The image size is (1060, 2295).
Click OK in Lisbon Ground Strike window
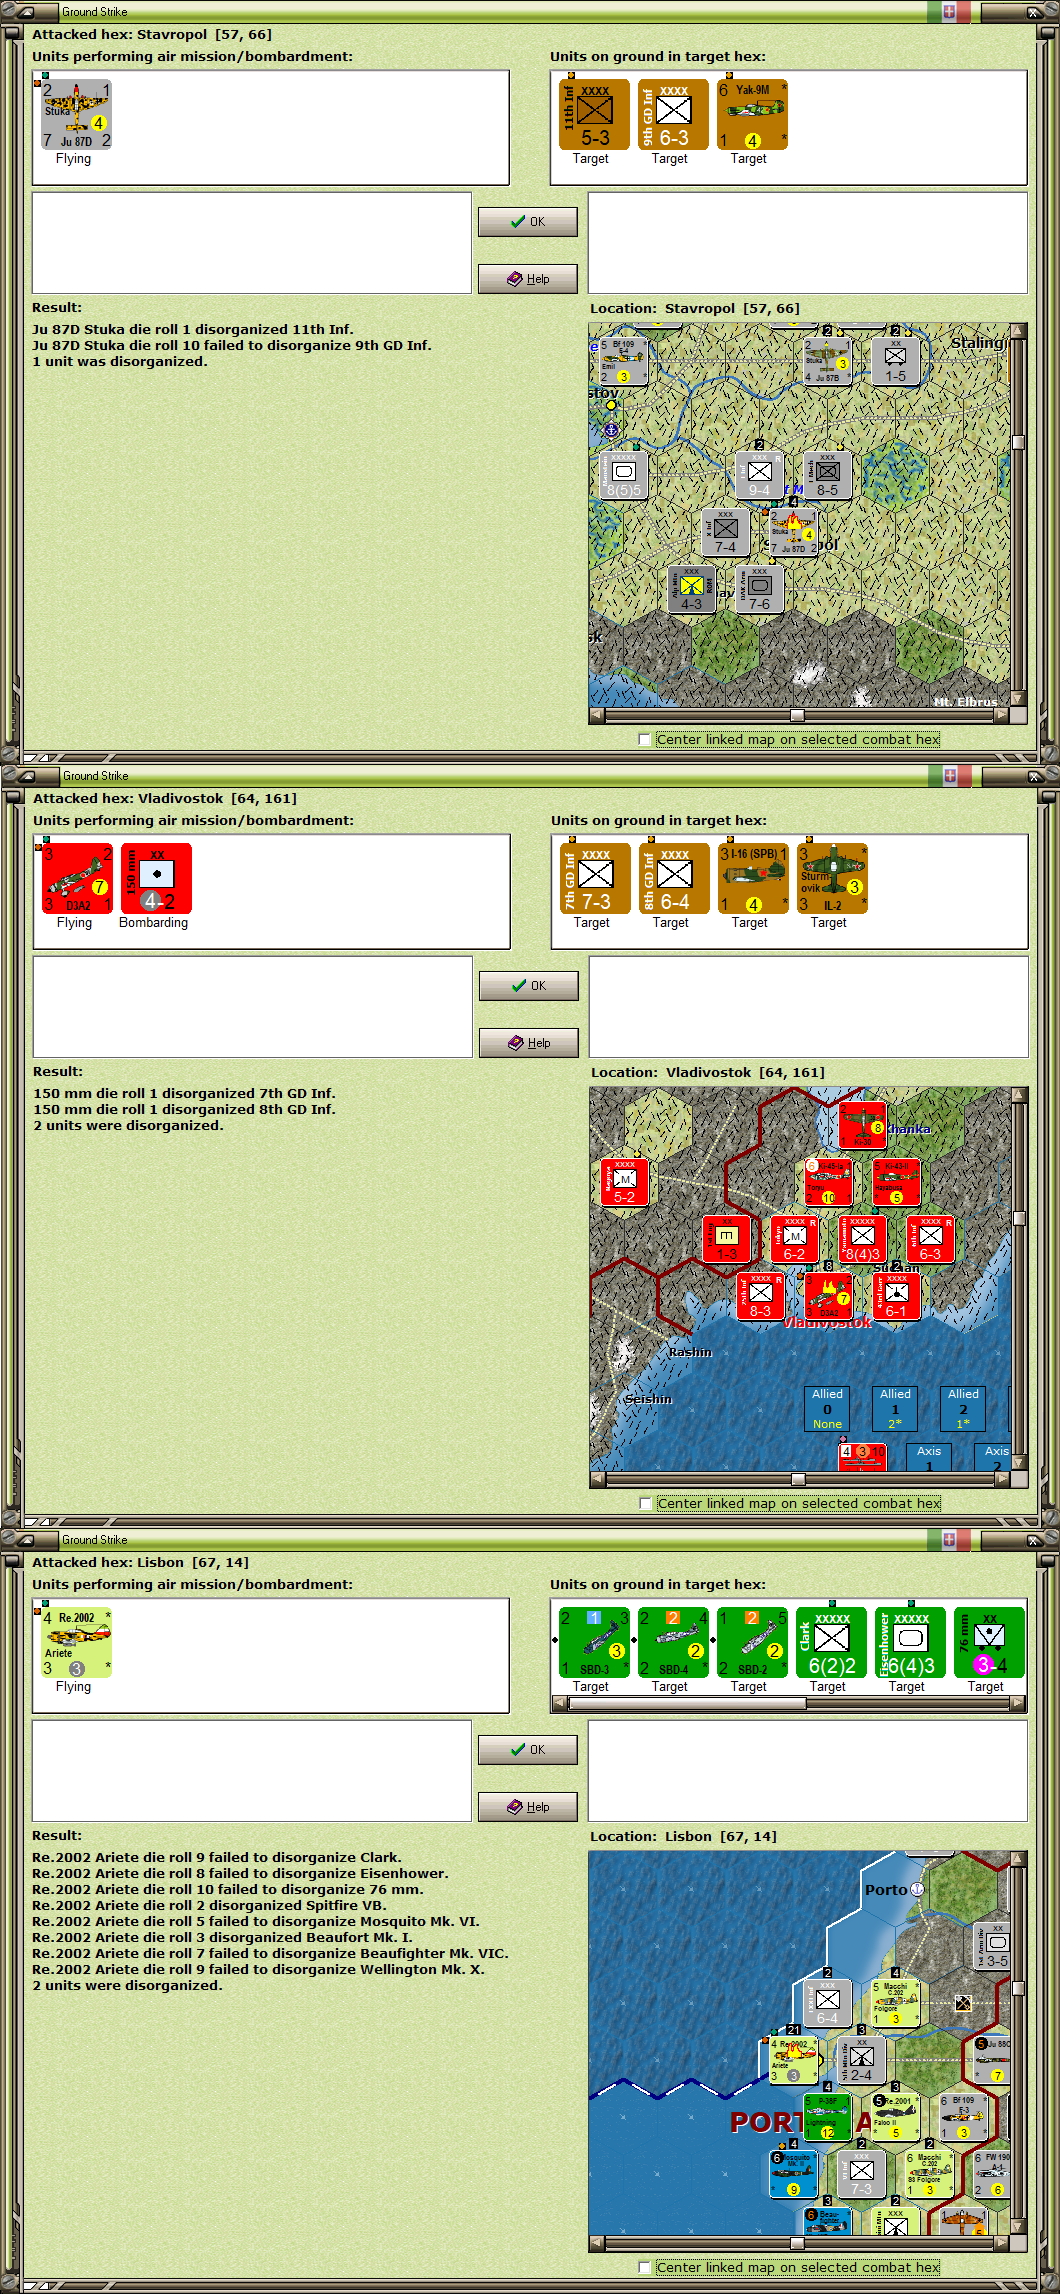528,1750
